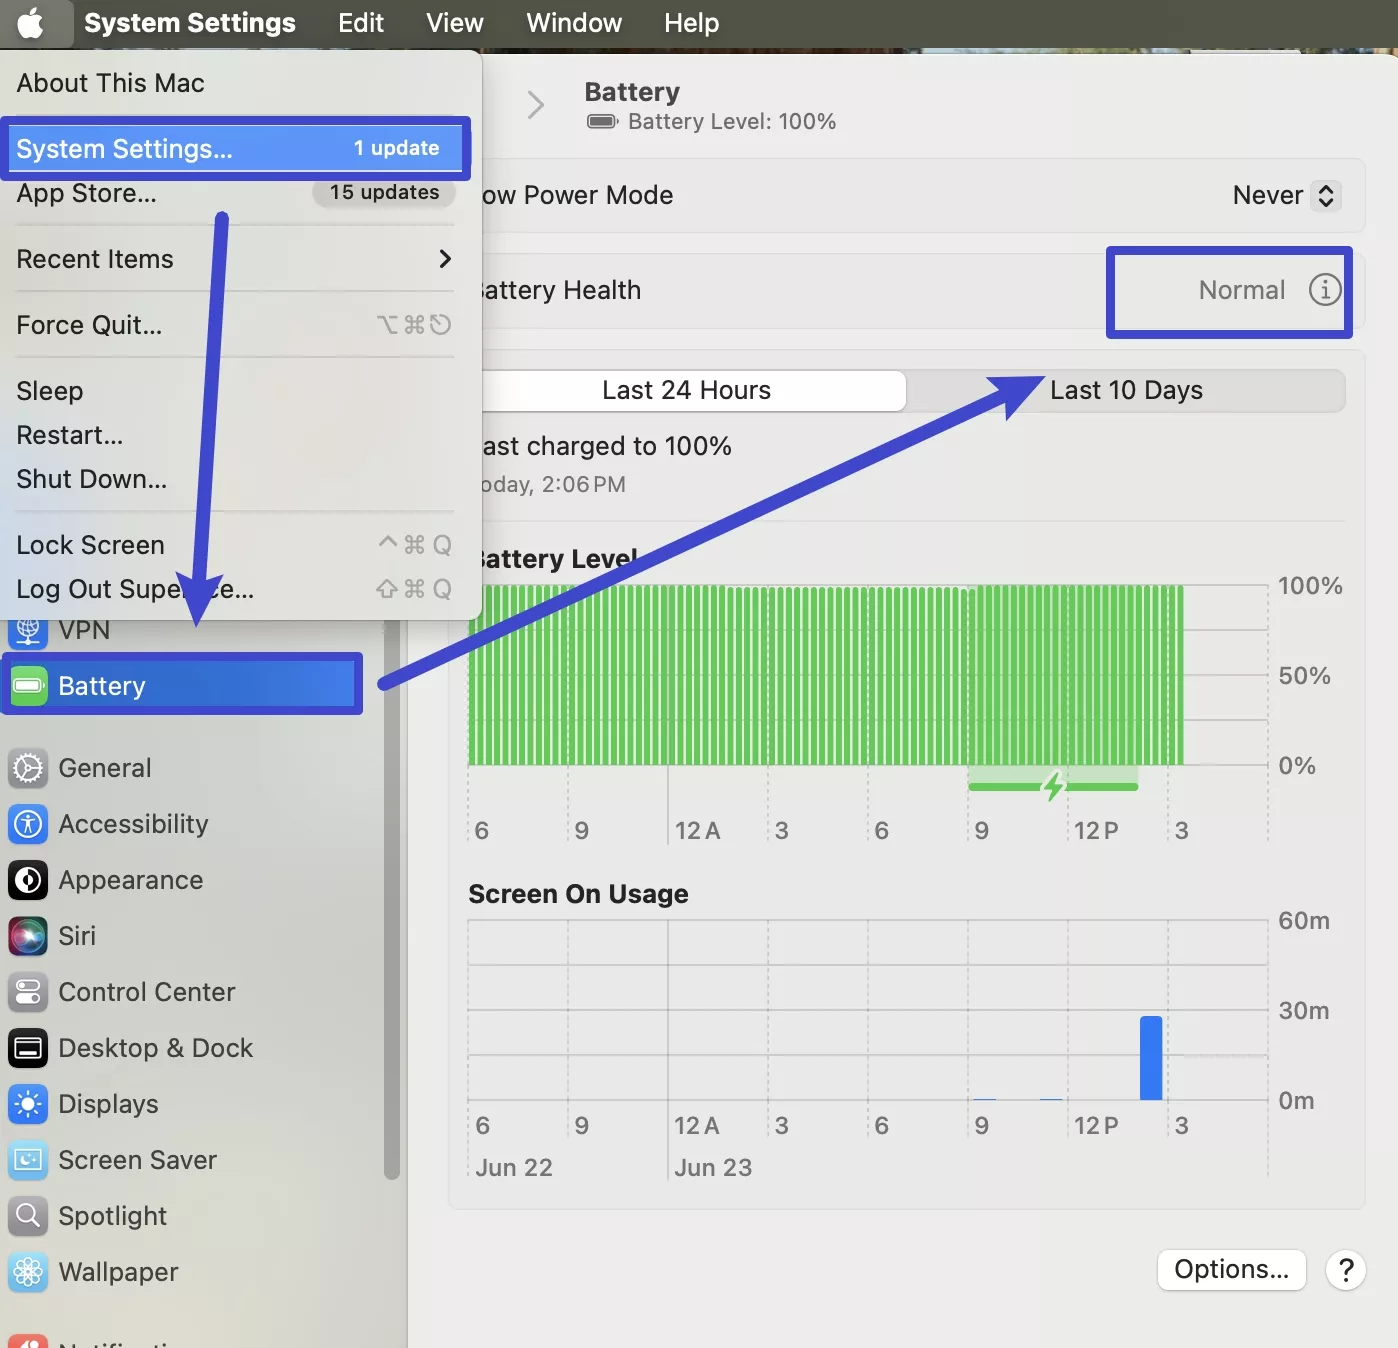Switch to Last 10 Days tab
Viewport: 1398px width, 1348px height.
(1126, 390)
